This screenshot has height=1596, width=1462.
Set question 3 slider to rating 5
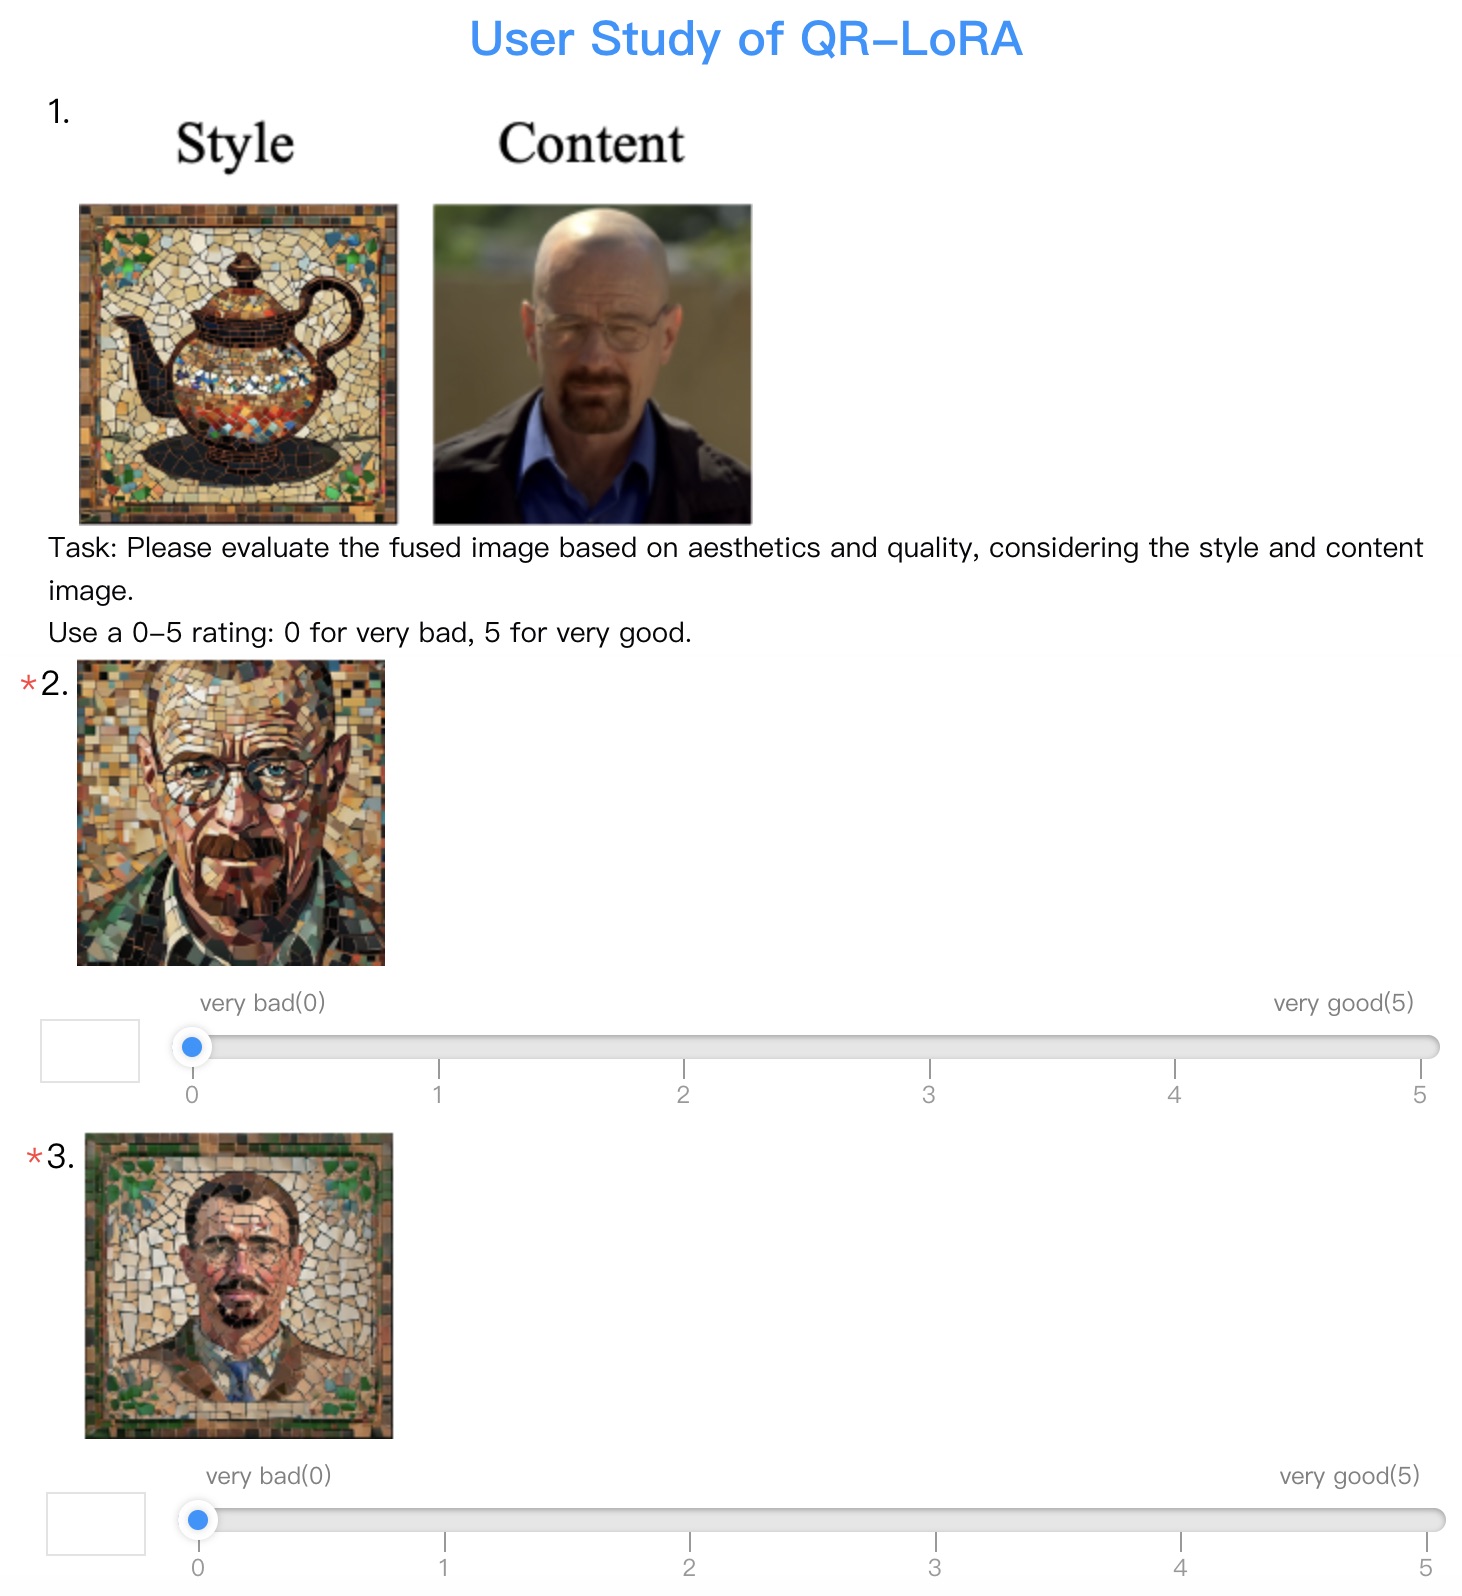pos(1426,1520)
